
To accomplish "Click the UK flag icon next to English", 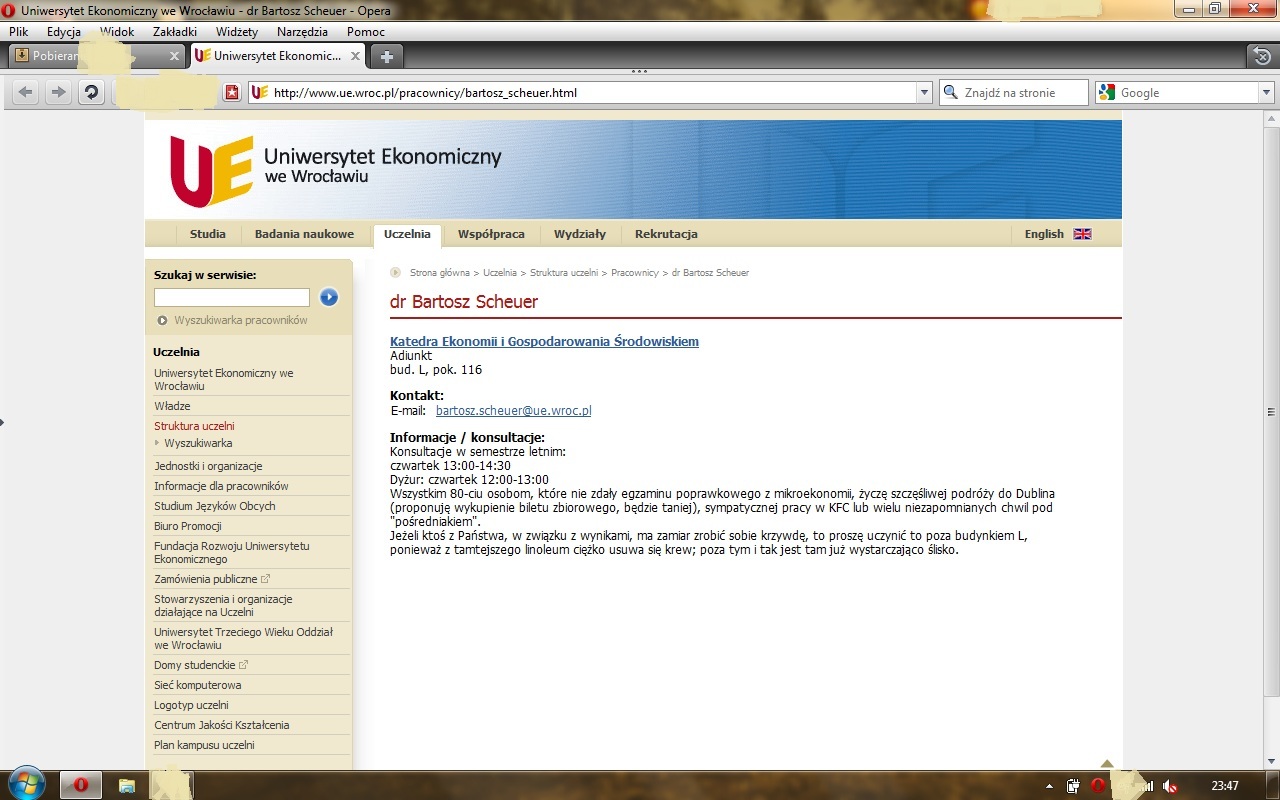I will tap(1082, 234).
